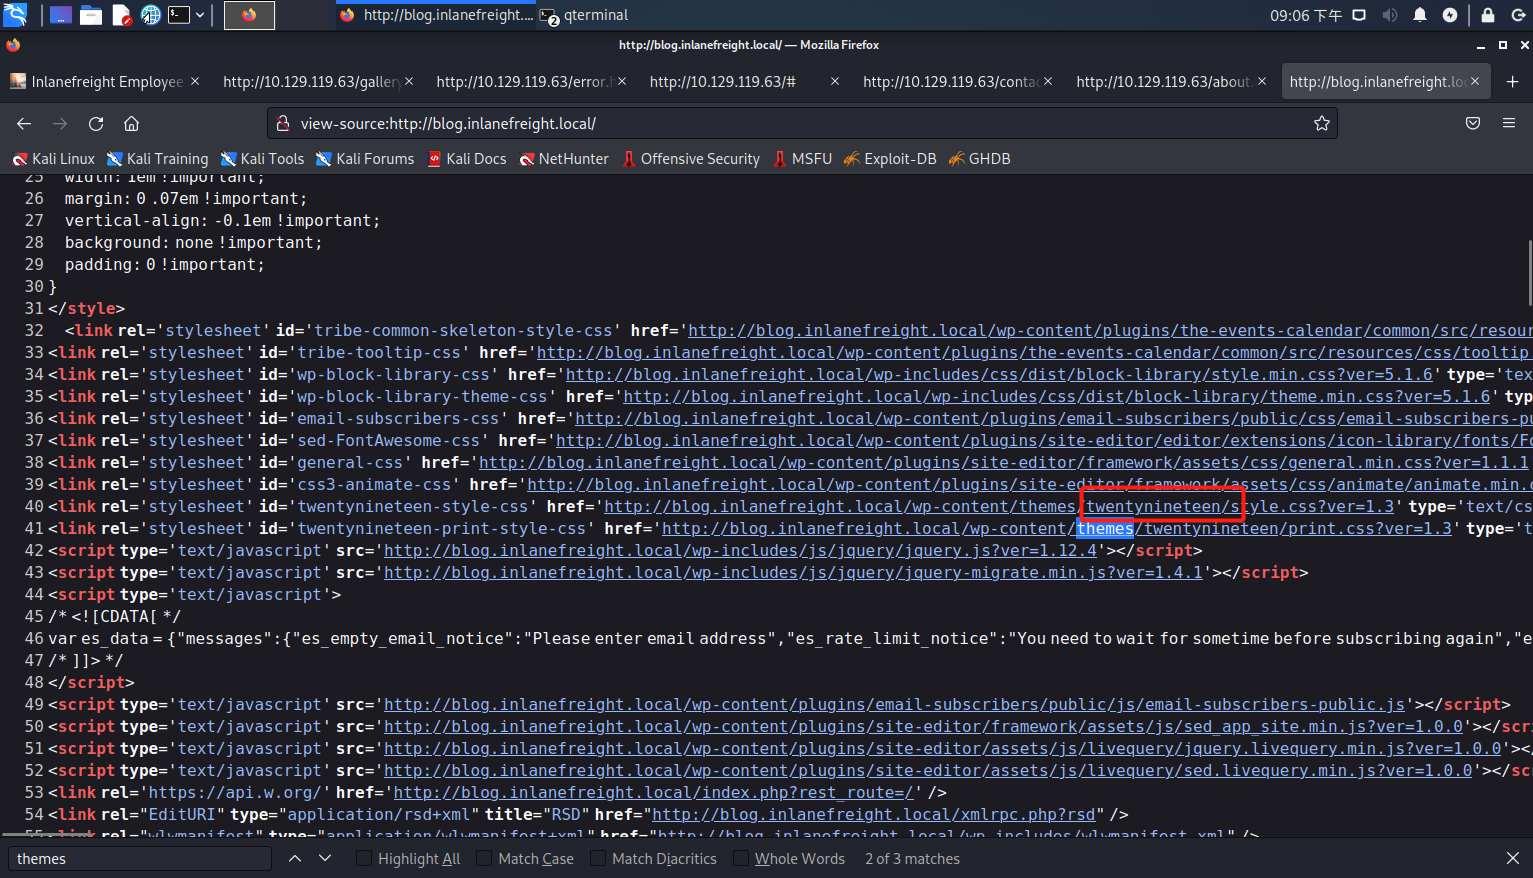Close the Inlanefreight Employee tab

click(x=195, y=81)
